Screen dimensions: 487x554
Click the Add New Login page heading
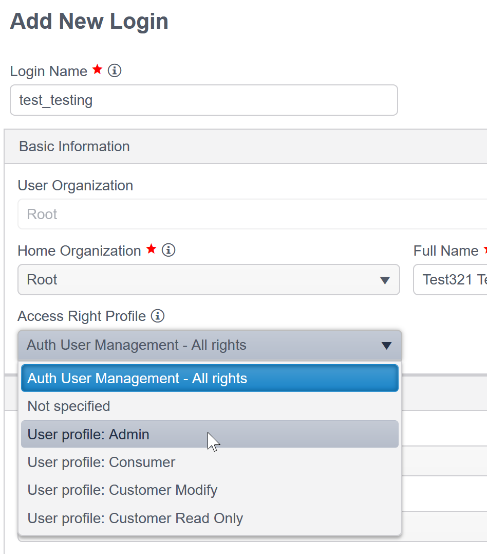click(x=89, y=22)
